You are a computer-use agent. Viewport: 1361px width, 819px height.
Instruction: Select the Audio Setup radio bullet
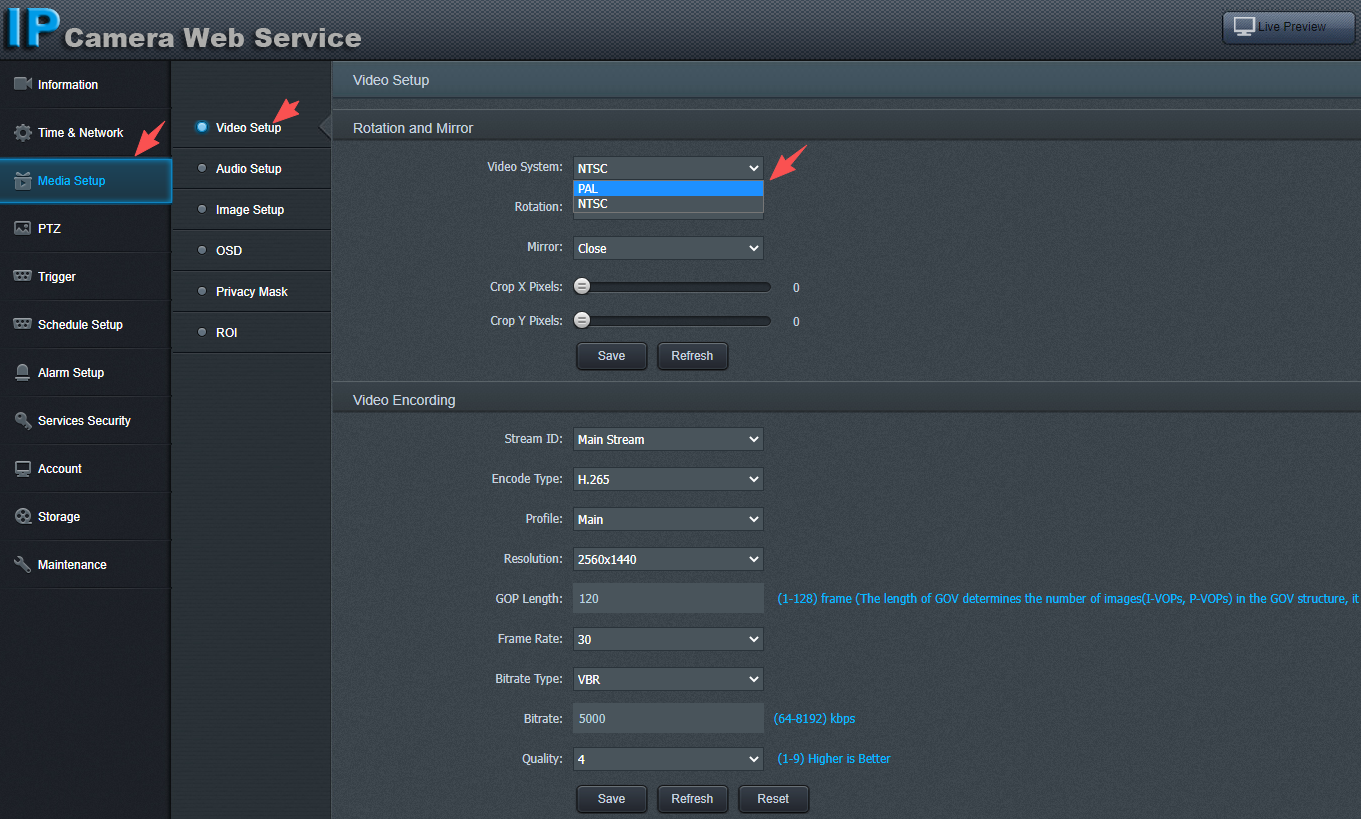coord(202,168)
